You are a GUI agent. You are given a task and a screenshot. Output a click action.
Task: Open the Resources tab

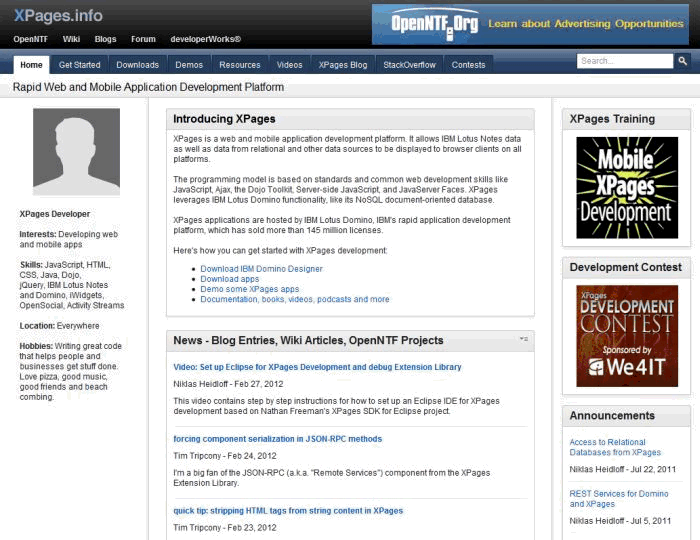240,65
